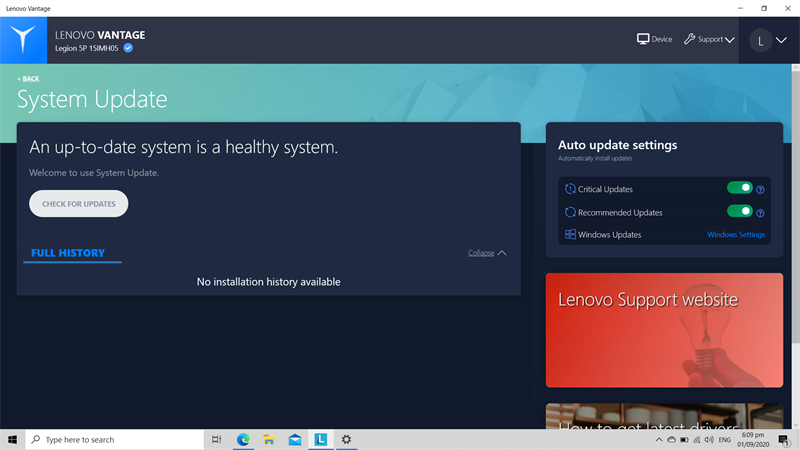Click the user avatar letter L

[760, 40]
